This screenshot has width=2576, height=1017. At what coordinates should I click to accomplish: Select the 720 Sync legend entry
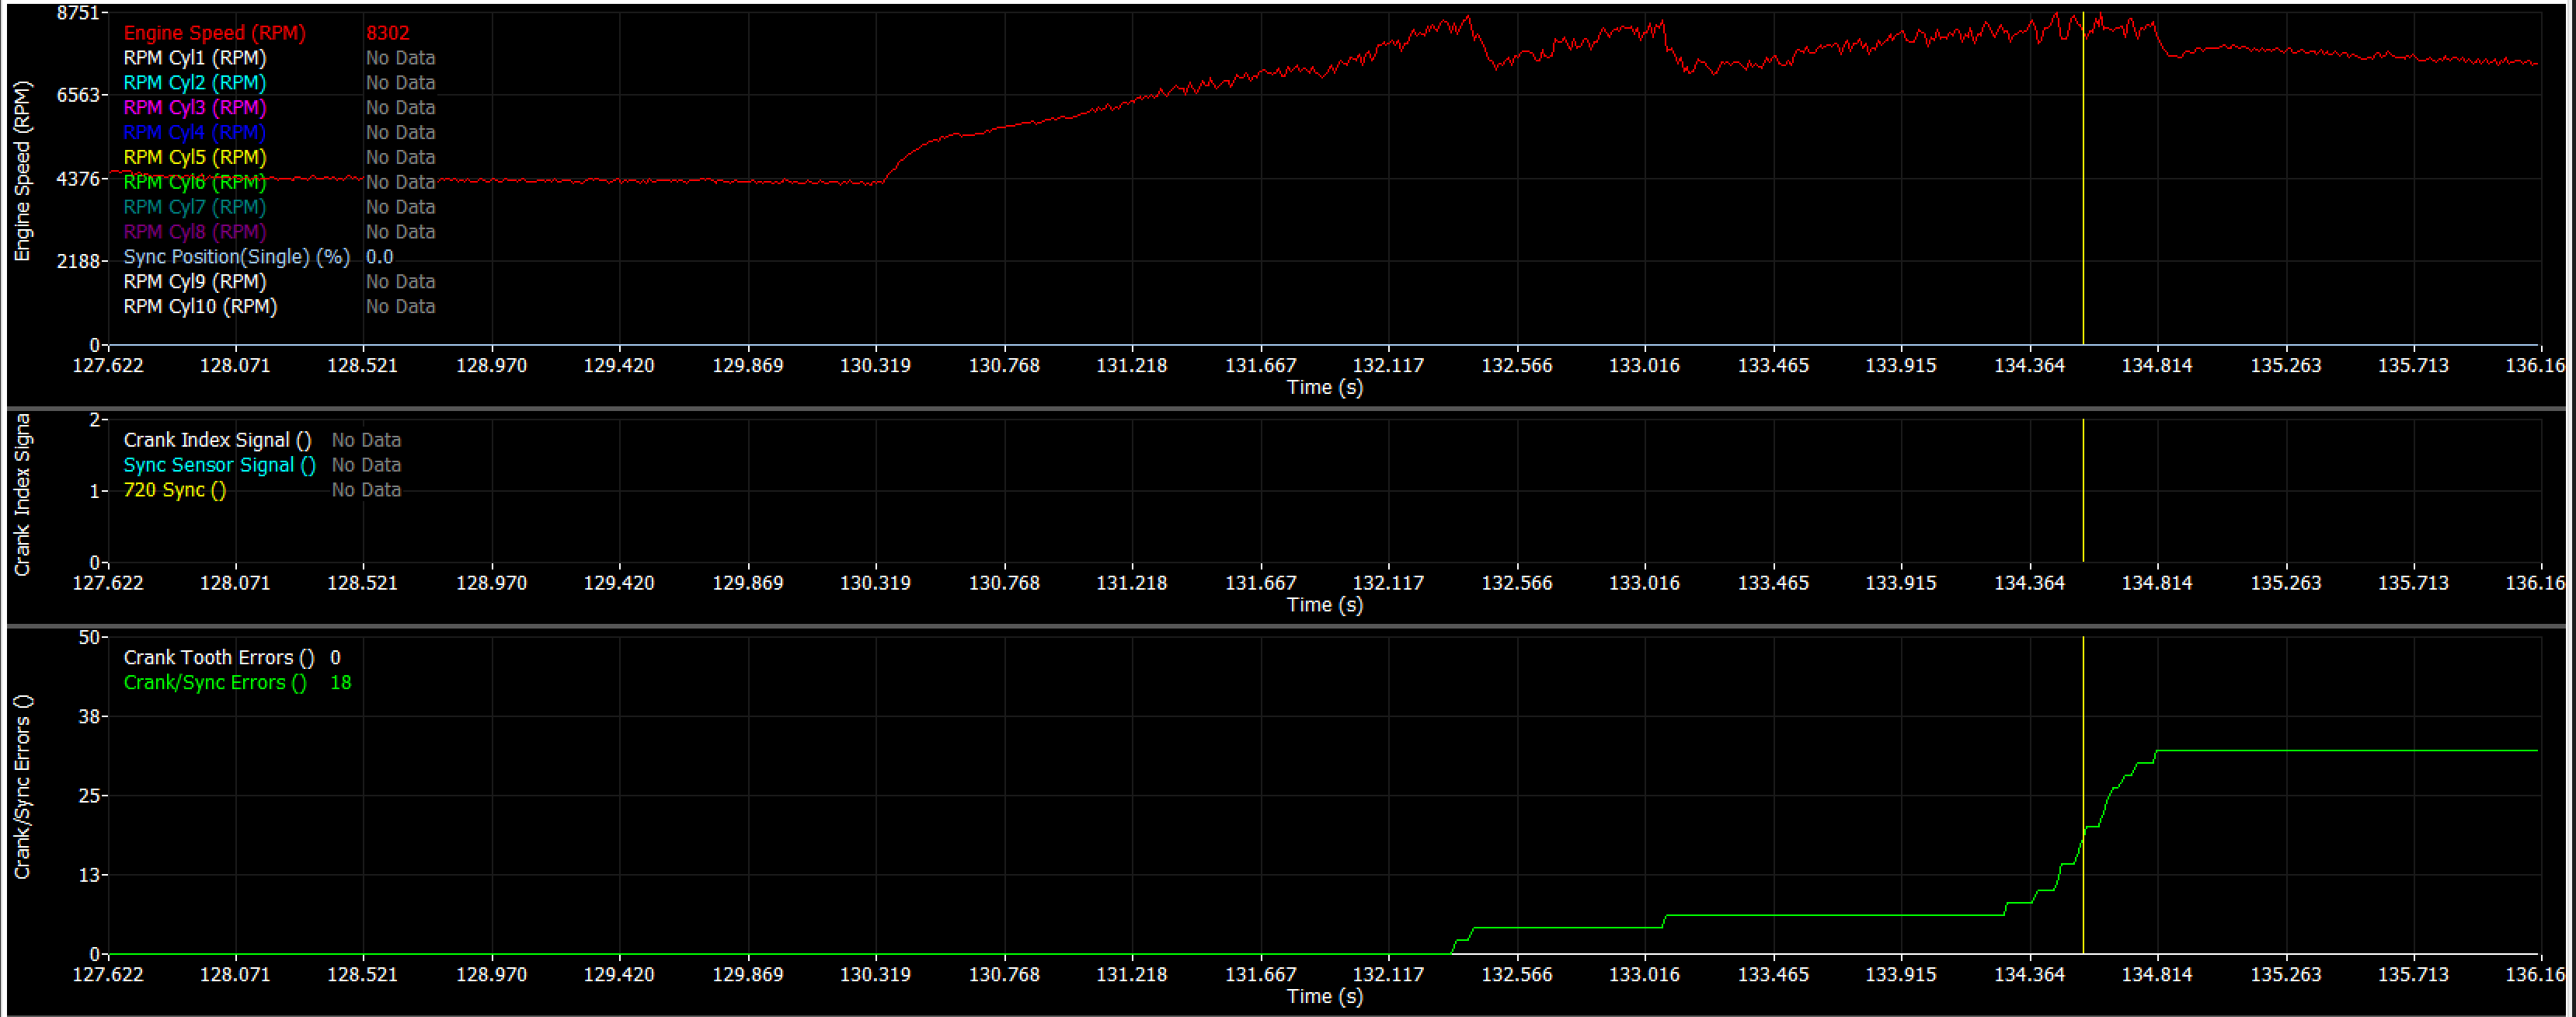174,490
